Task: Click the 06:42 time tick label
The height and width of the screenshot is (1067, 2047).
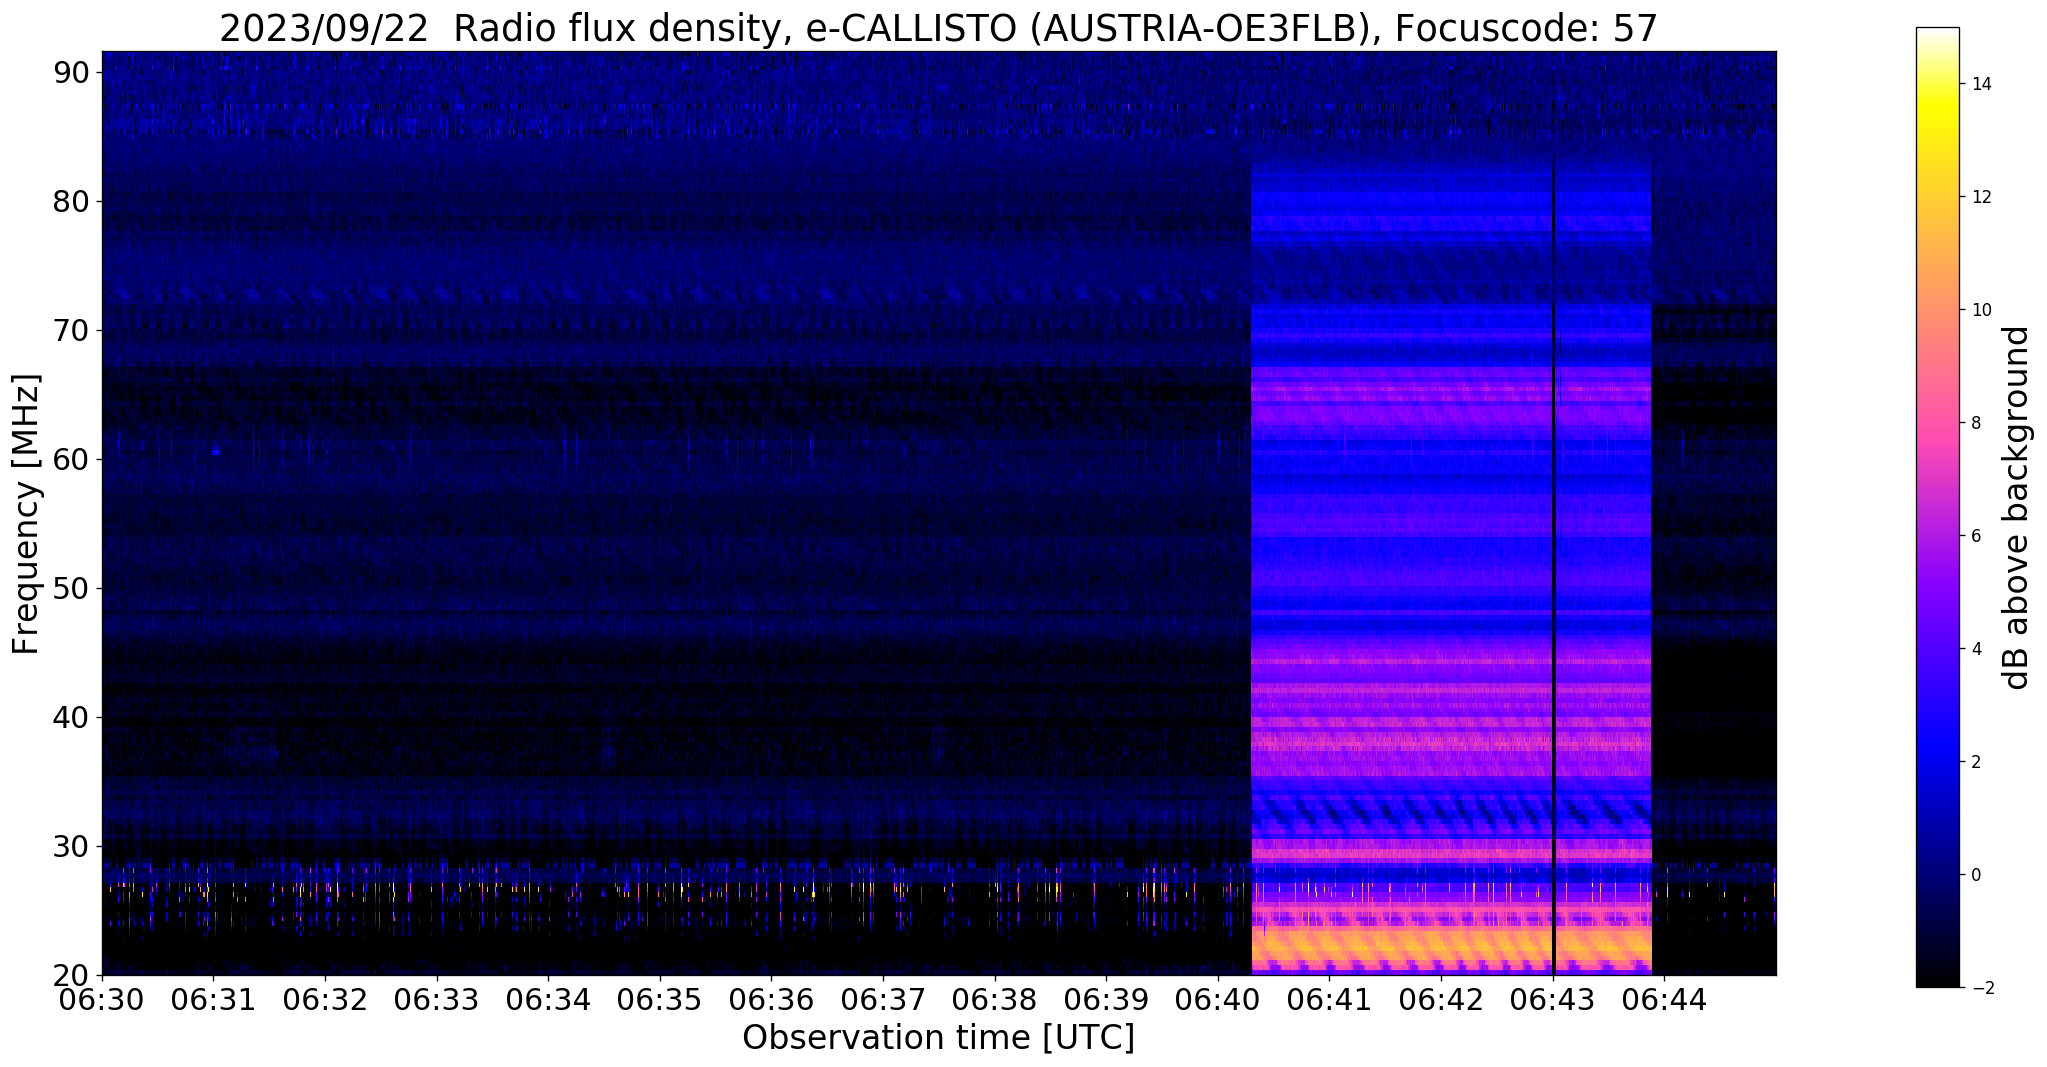Action: pyautogui.click(x=1441, y=1001)
